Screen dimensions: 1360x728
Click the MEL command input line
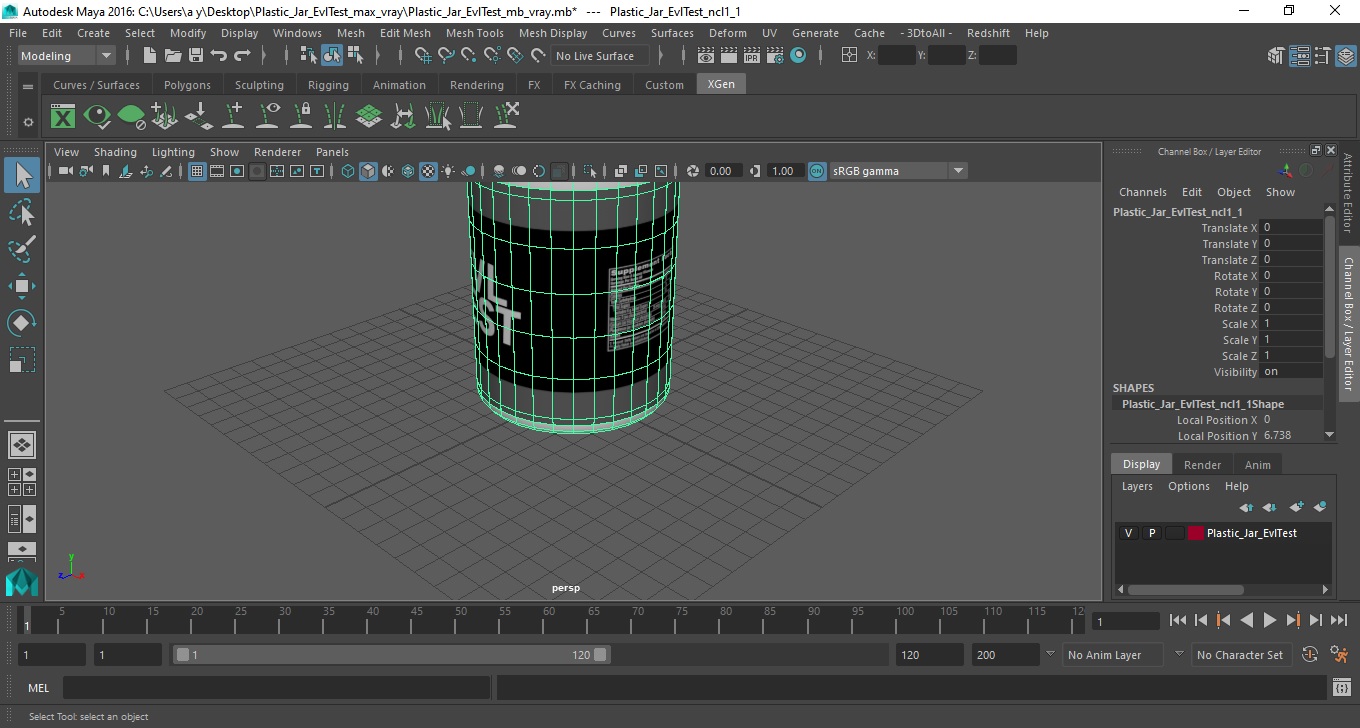[276, 688]
